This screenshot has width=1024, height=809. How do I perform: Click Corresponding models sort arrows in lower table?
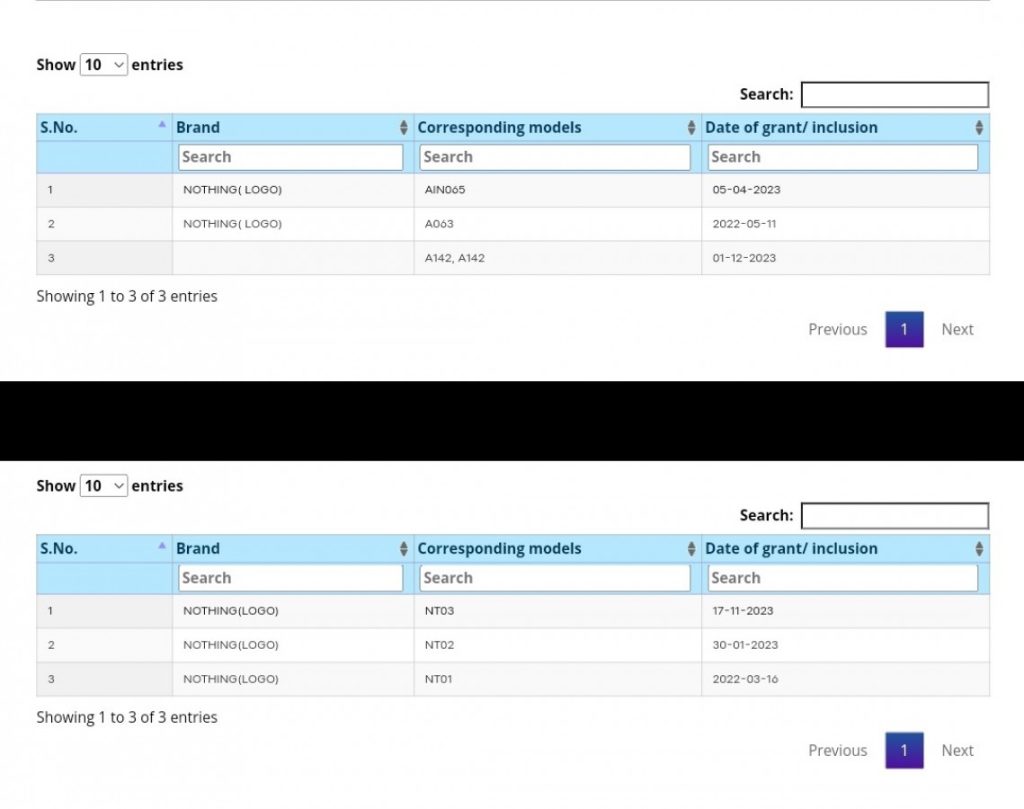[x=691, y=549]
